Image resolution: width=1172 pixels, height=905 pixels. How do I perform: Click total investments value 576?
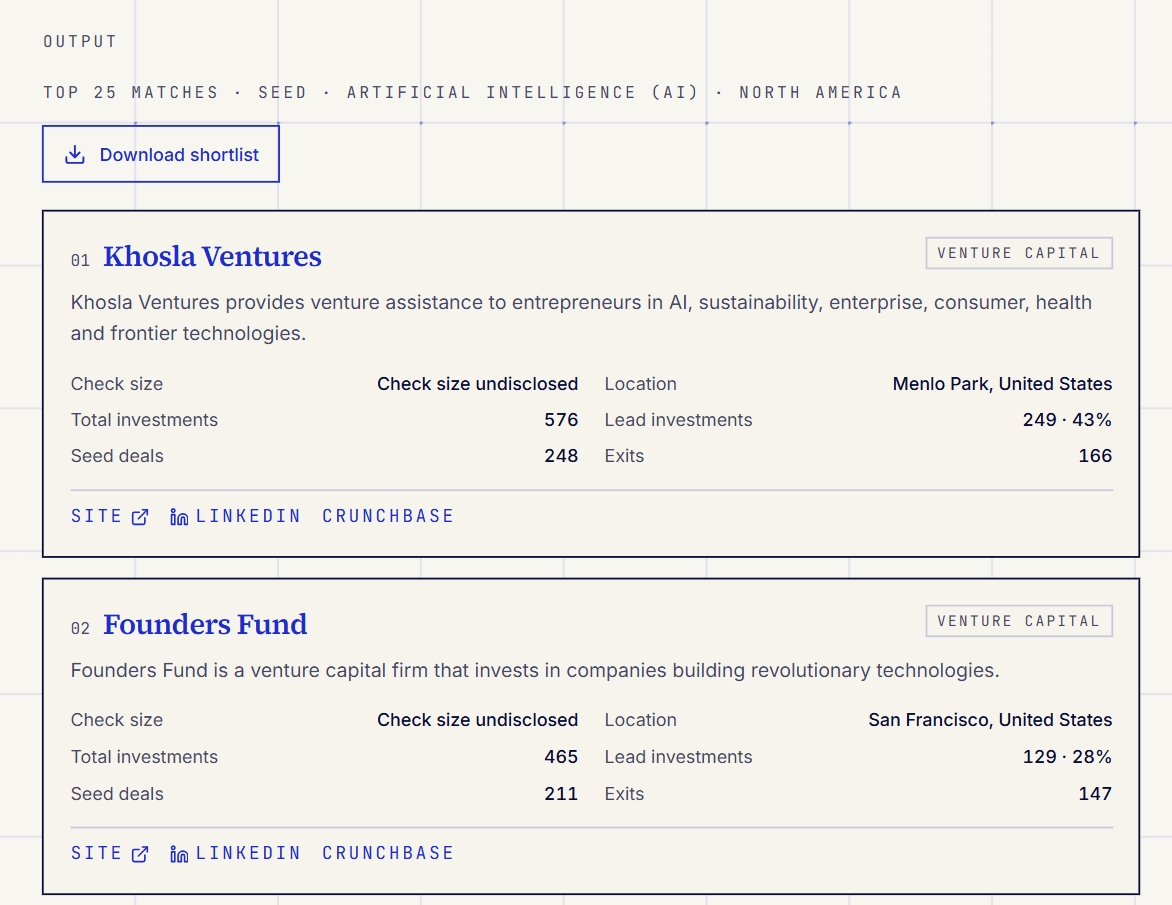point(561,420)
